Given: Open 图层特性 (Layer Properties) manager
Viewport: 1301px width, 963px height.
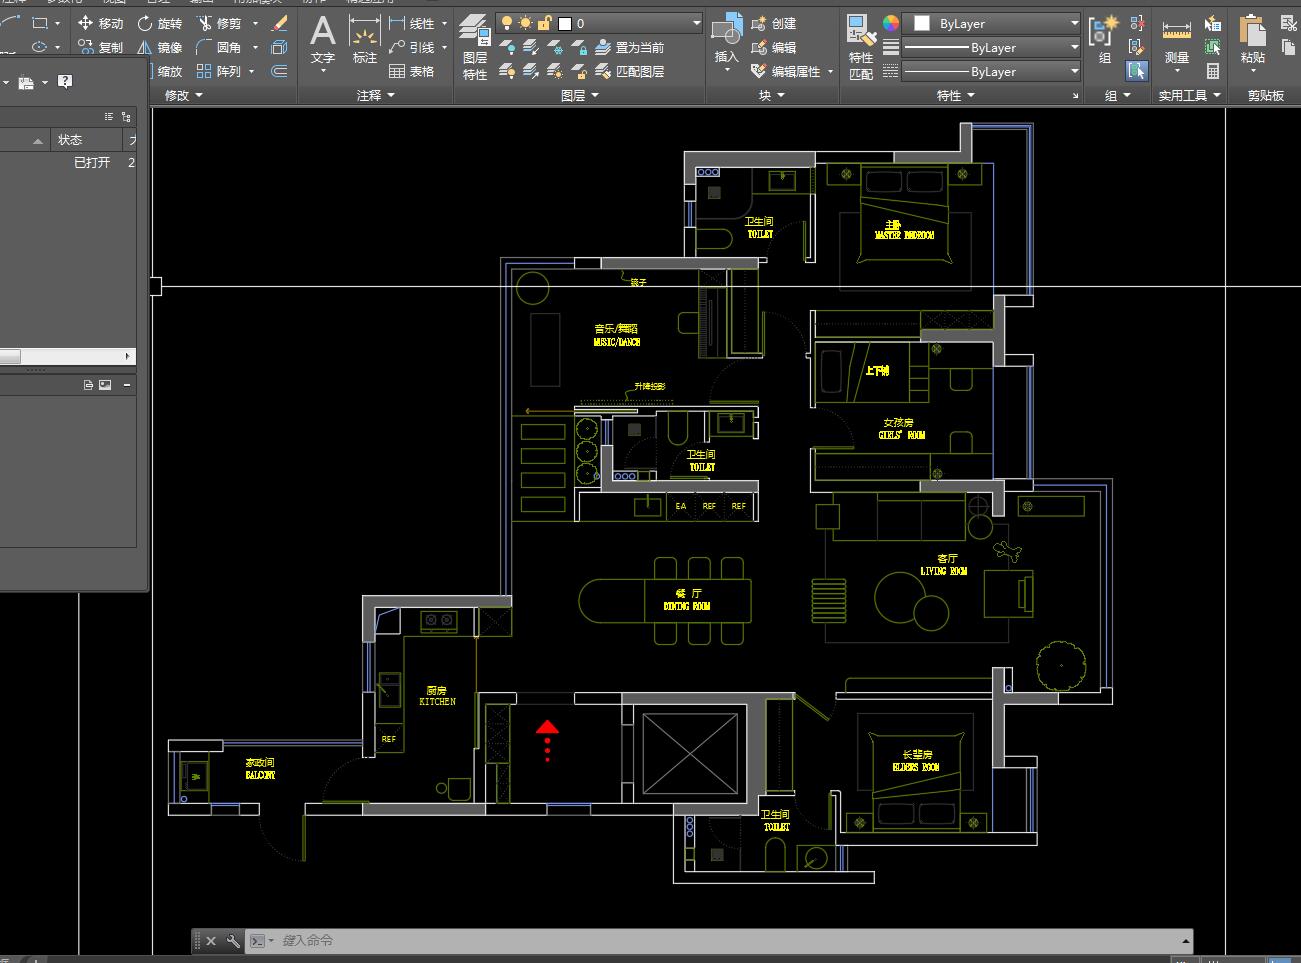Looking at the screenshot, I should (x=475, y=48).
